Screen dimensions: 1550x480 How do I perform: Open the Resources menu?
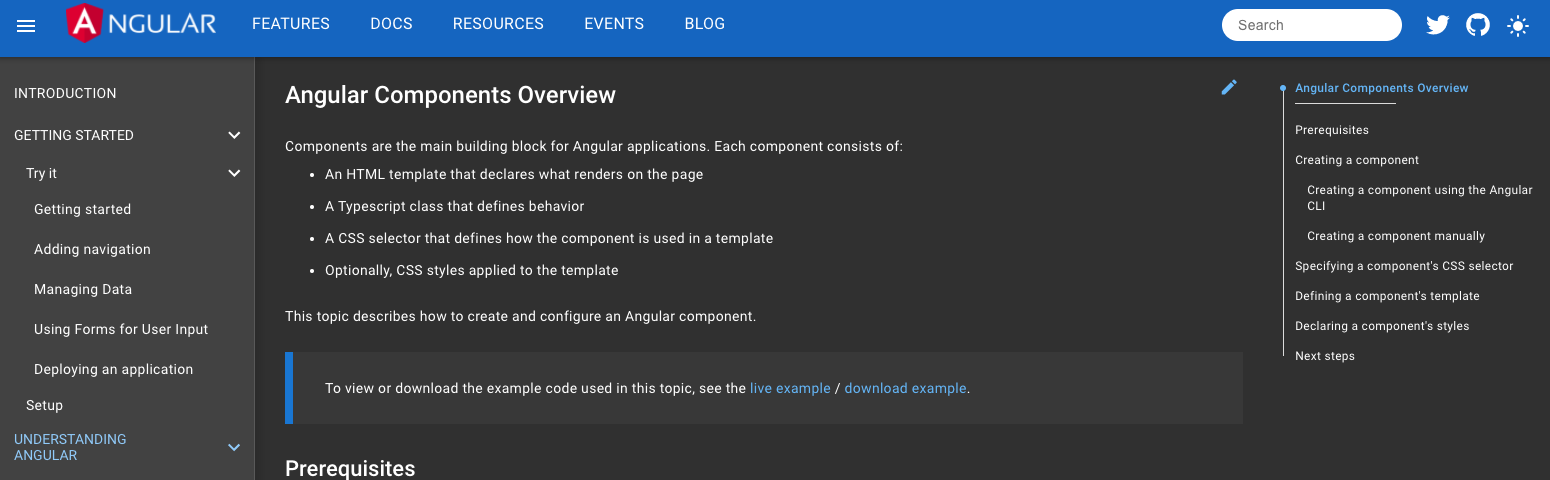point(498,24)
